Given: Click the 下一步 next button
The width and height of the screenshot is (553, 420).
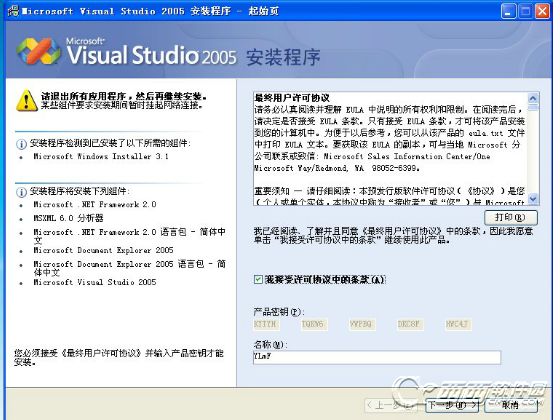Looking at the screenshot, I should pos(452,405).
